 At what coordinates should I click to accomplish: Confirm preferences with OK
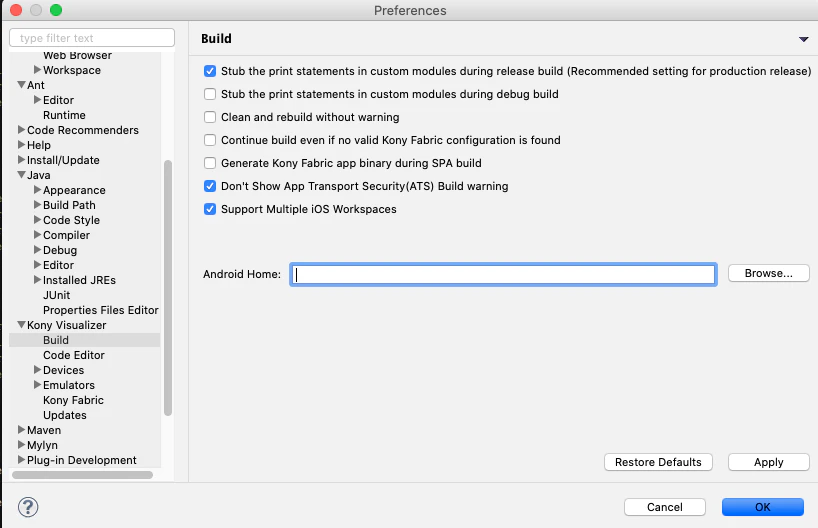(x=763, y=507)
